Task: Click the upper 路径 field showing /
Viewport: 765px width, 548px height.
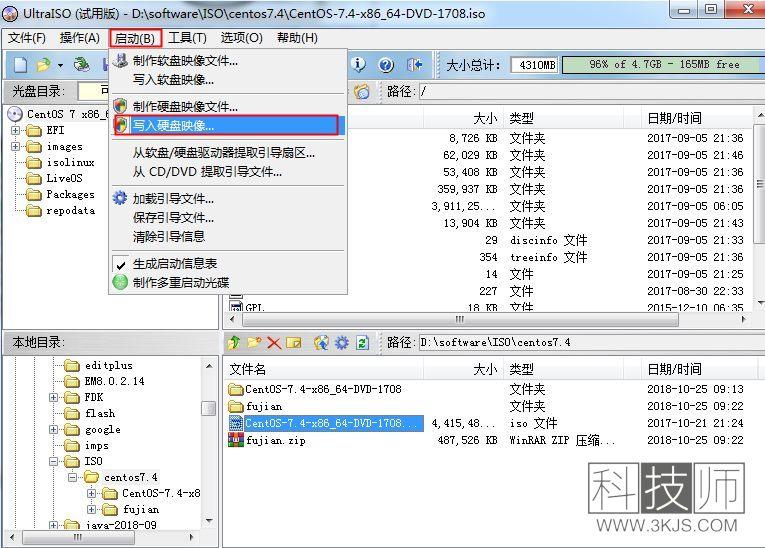Action: [590, 91]
